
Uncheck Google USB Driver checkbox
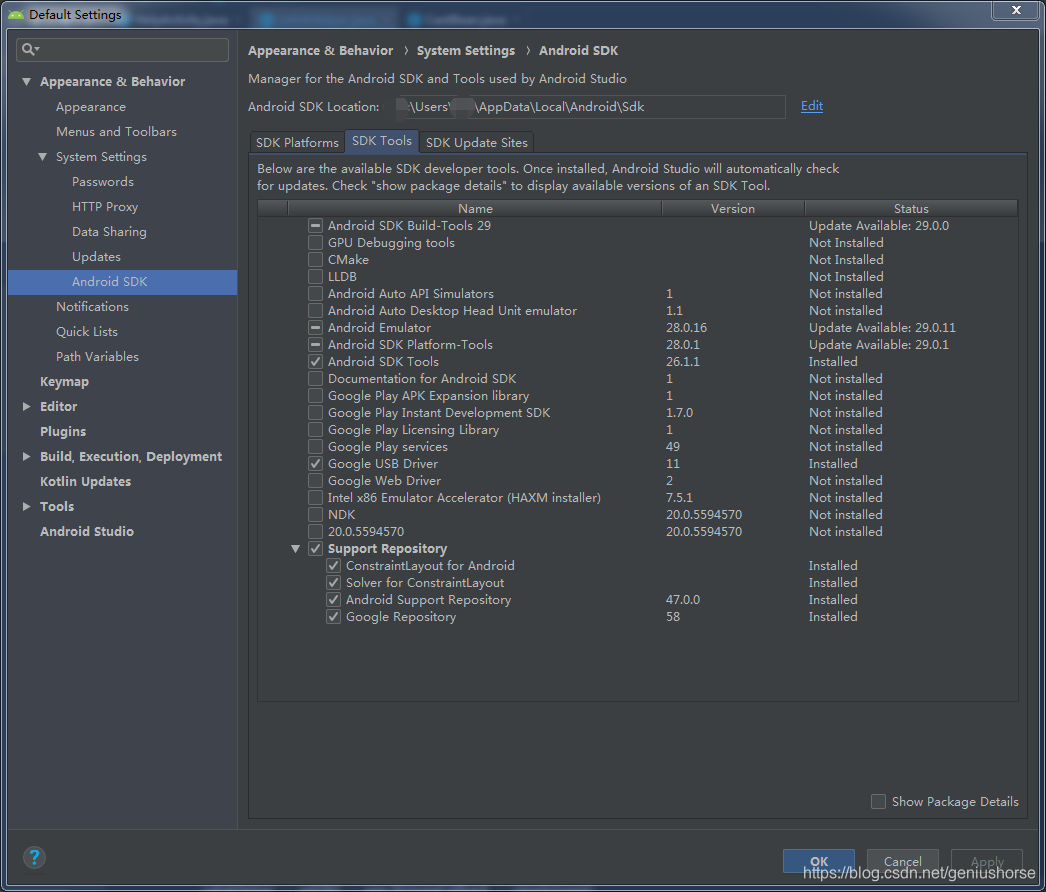316,464
